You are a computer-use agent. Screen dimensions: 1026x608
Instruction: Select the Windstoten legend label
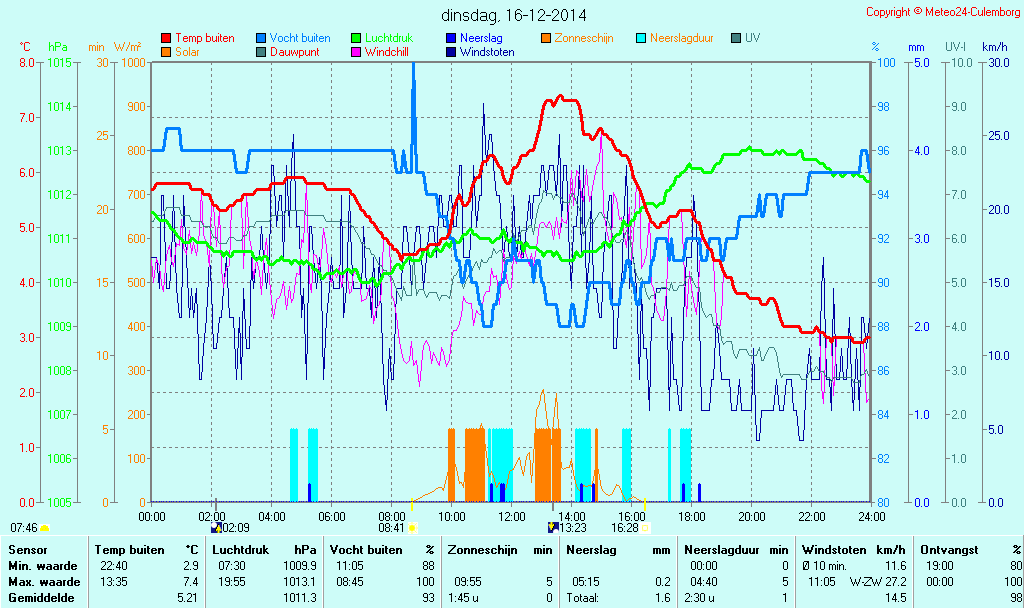point(487,51)
